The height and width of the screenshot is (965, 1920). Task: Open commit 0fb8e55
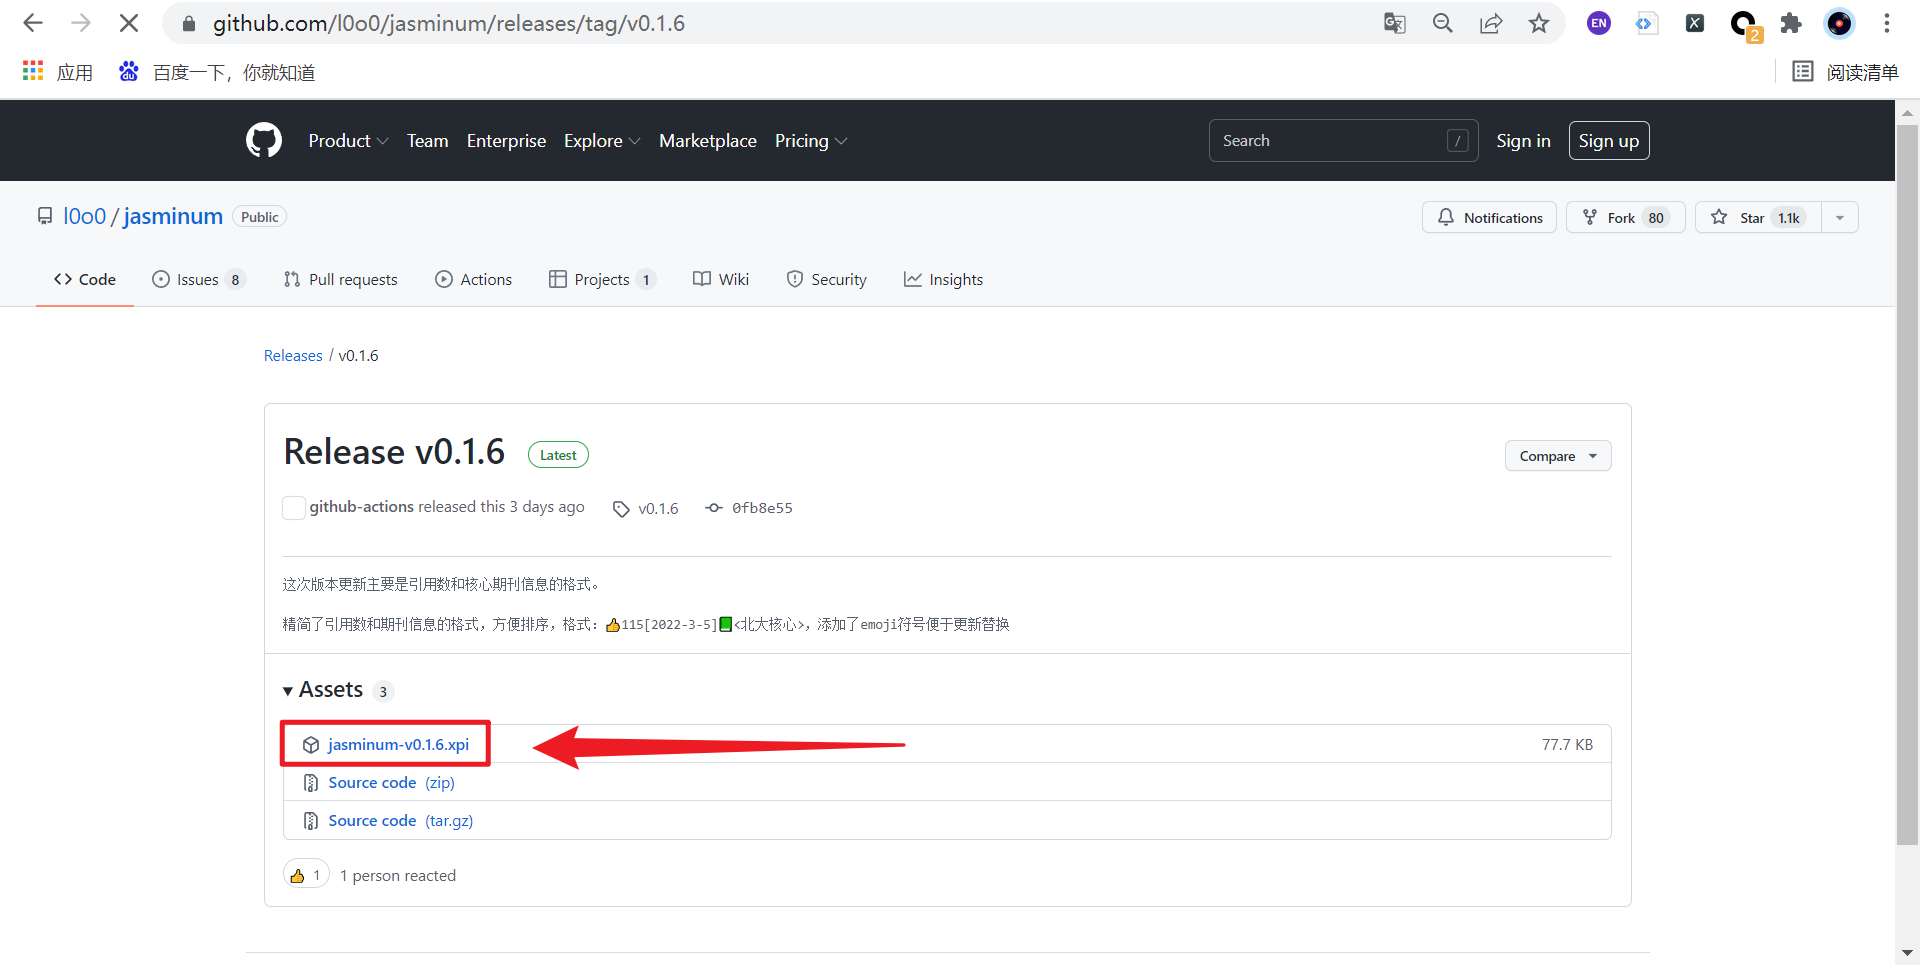click(749, 508)
